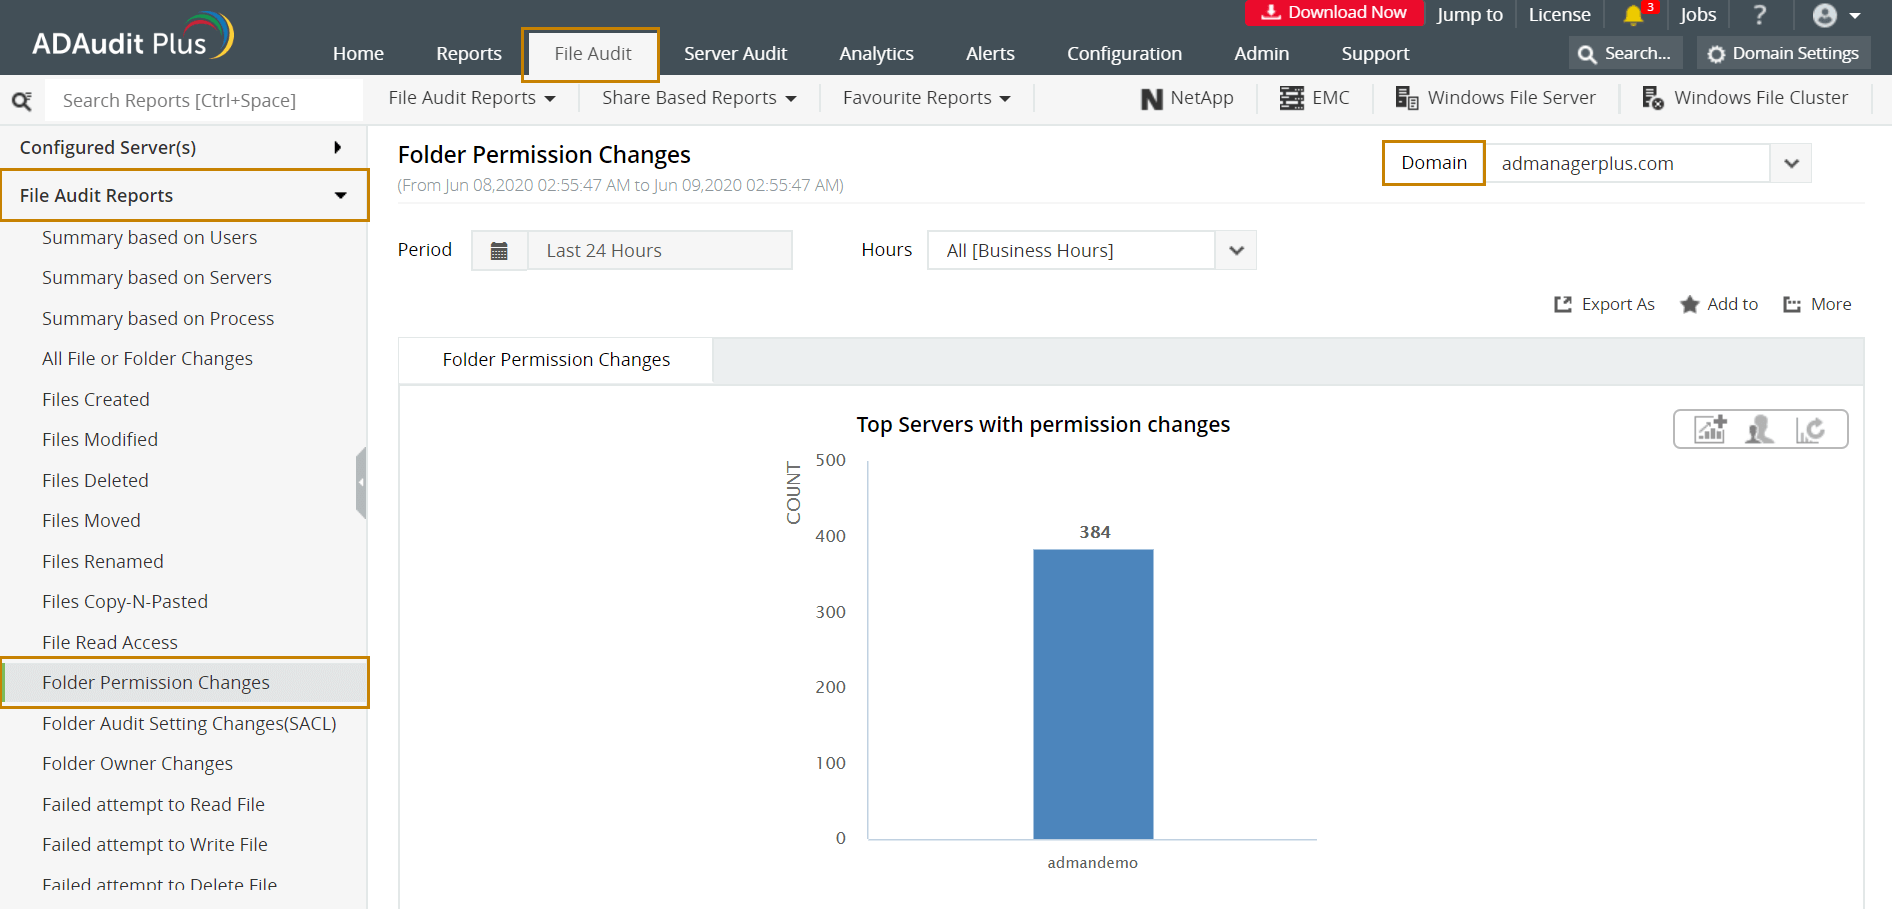Viewport: 1892px width, 909px height.
Task: Open the help question mark
Action: click(1760, 15)
